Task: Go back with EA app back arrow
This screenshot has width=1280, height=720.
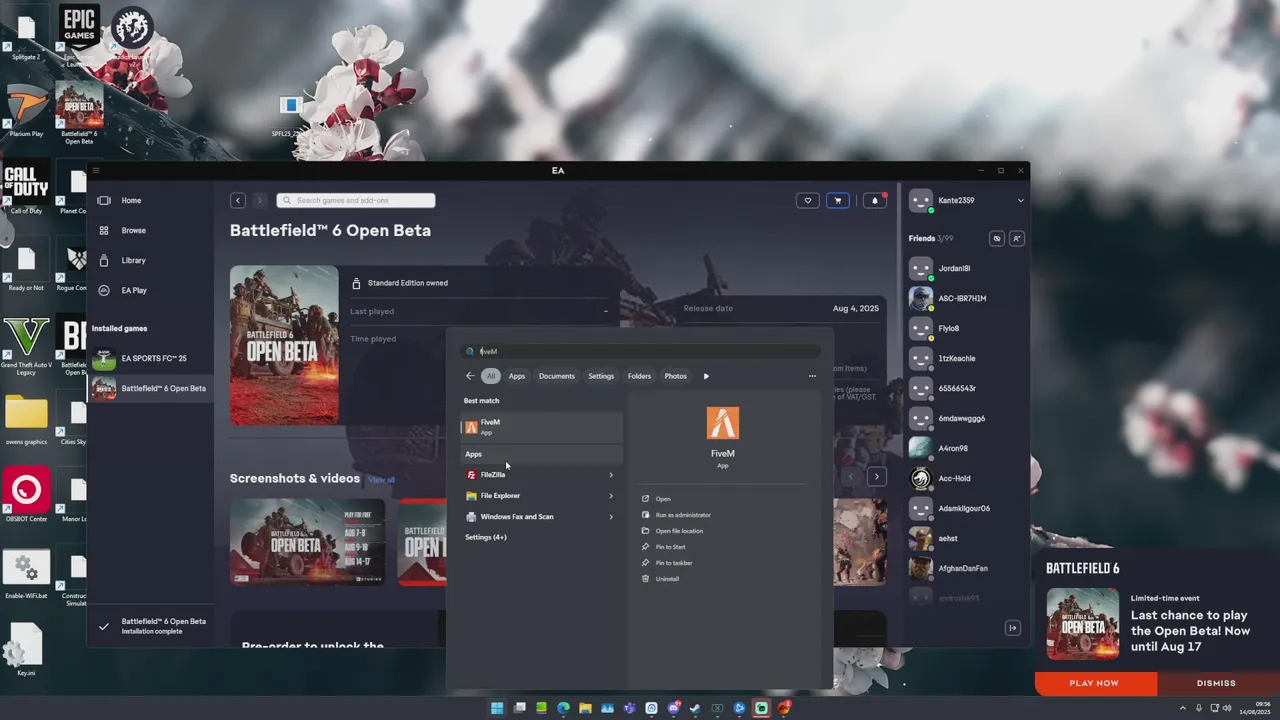Action: 238,200
